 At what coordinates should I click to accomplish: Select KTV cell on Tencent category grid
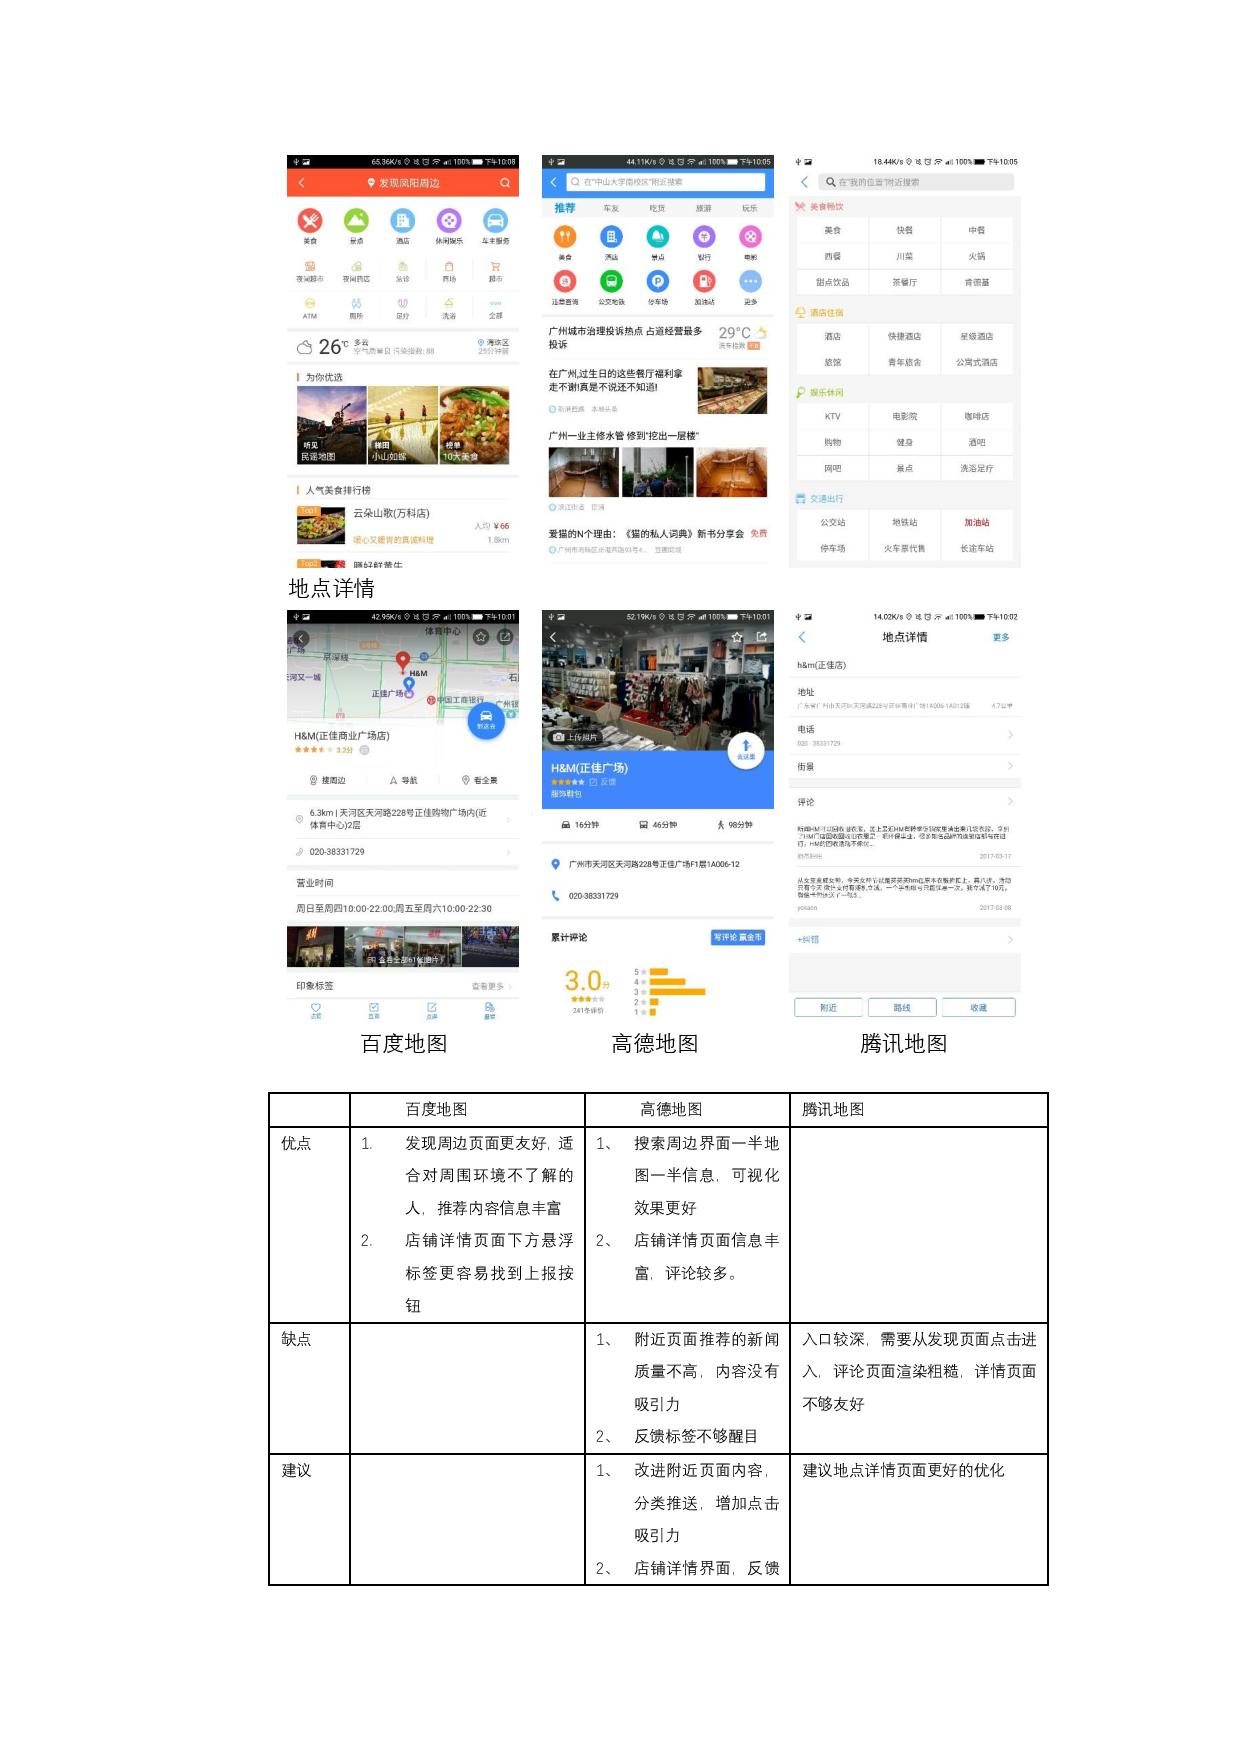point(832,416)
